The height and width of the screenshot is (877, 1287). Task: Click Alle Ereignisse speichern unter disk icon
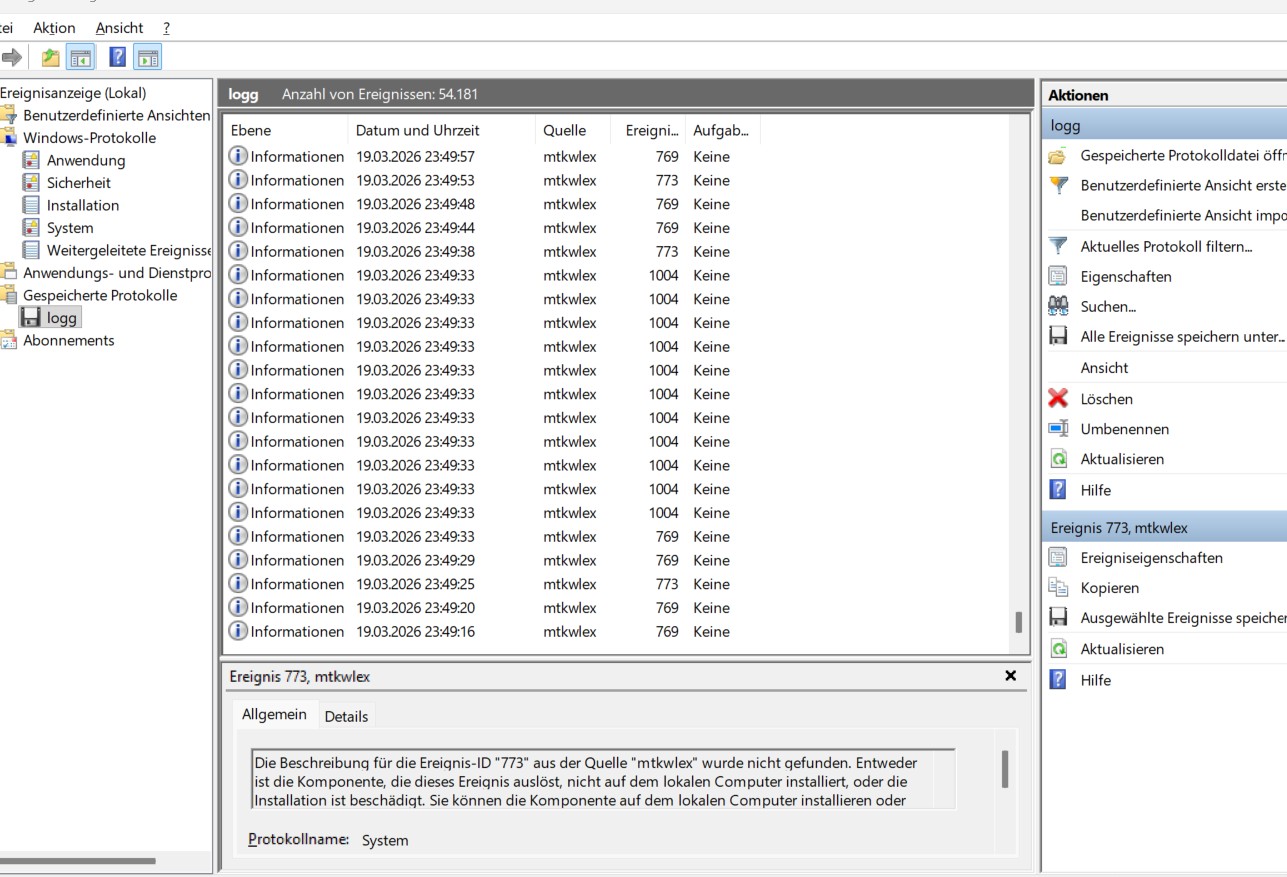coord(1058,336)
